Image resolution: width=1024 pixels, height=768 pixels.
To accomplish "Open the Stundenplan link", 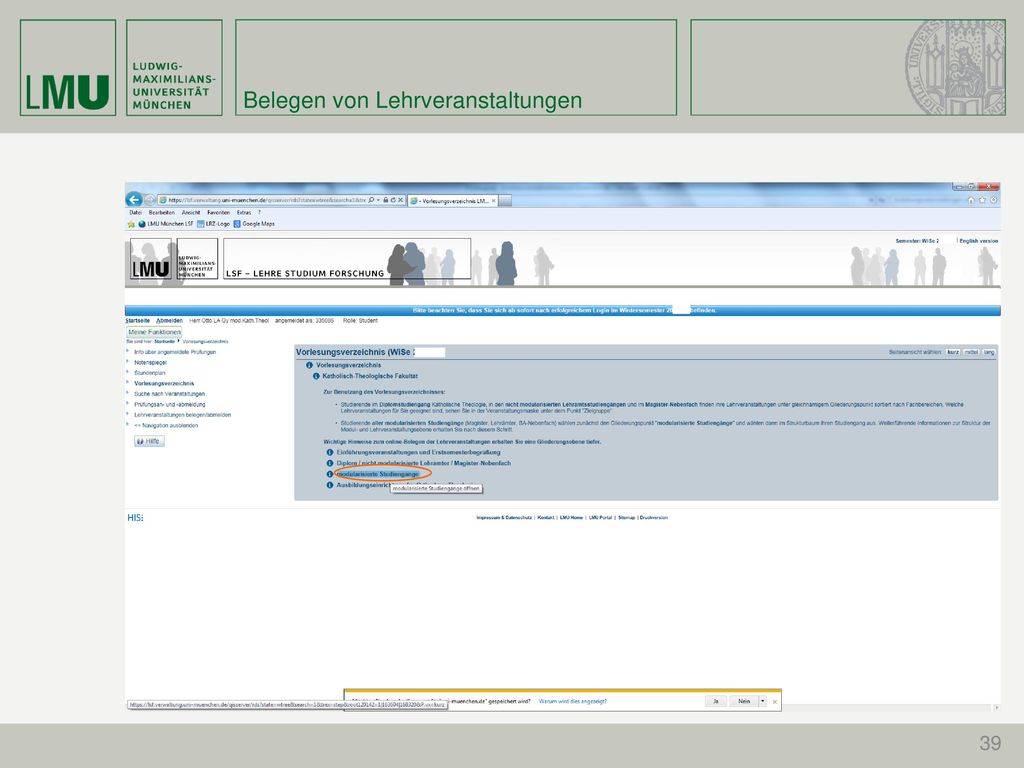I will click(150, 373).
